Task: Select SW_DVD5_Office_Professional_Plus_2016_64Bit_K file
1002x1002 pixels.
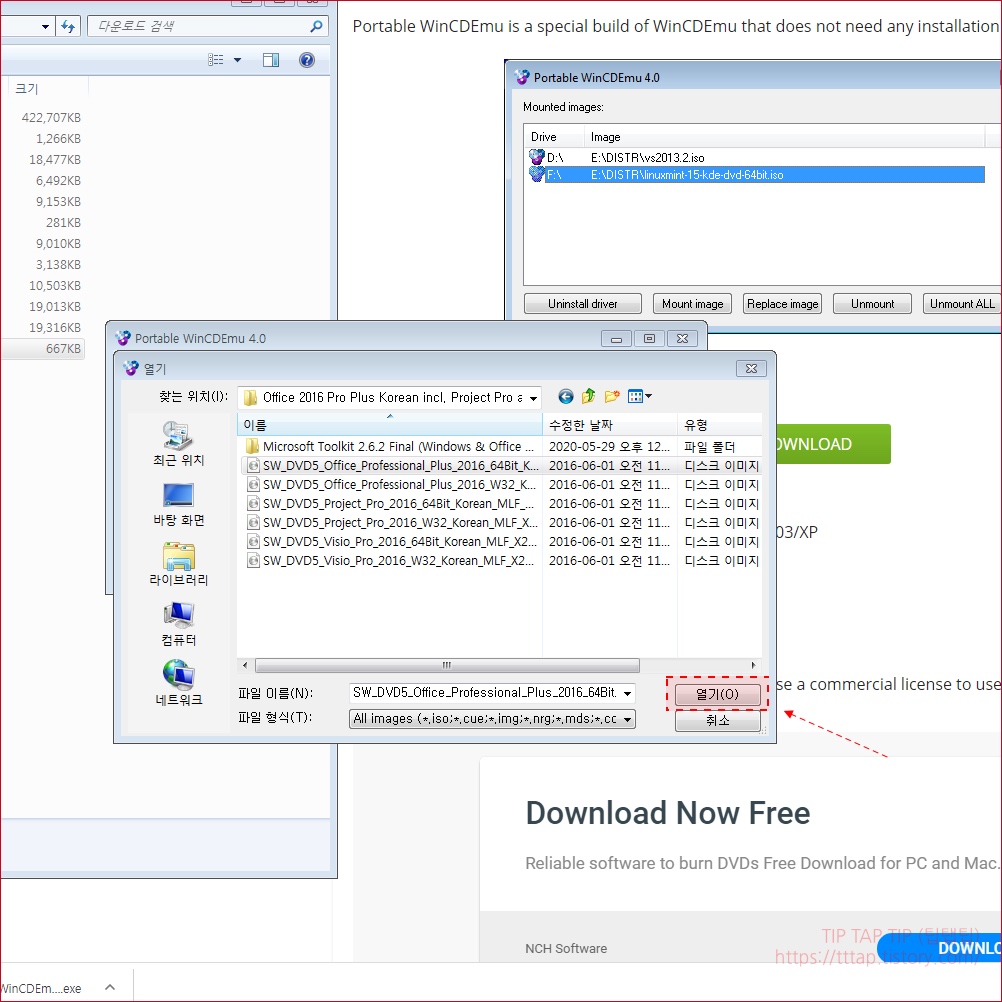Action: (x=393, y=466)
